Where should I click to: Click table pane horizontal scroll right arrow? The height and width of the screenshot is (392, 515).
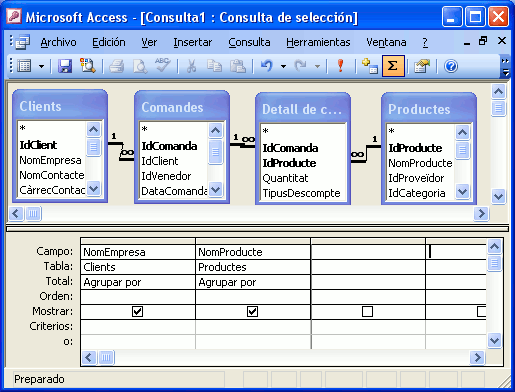click(x=481, y=213)
